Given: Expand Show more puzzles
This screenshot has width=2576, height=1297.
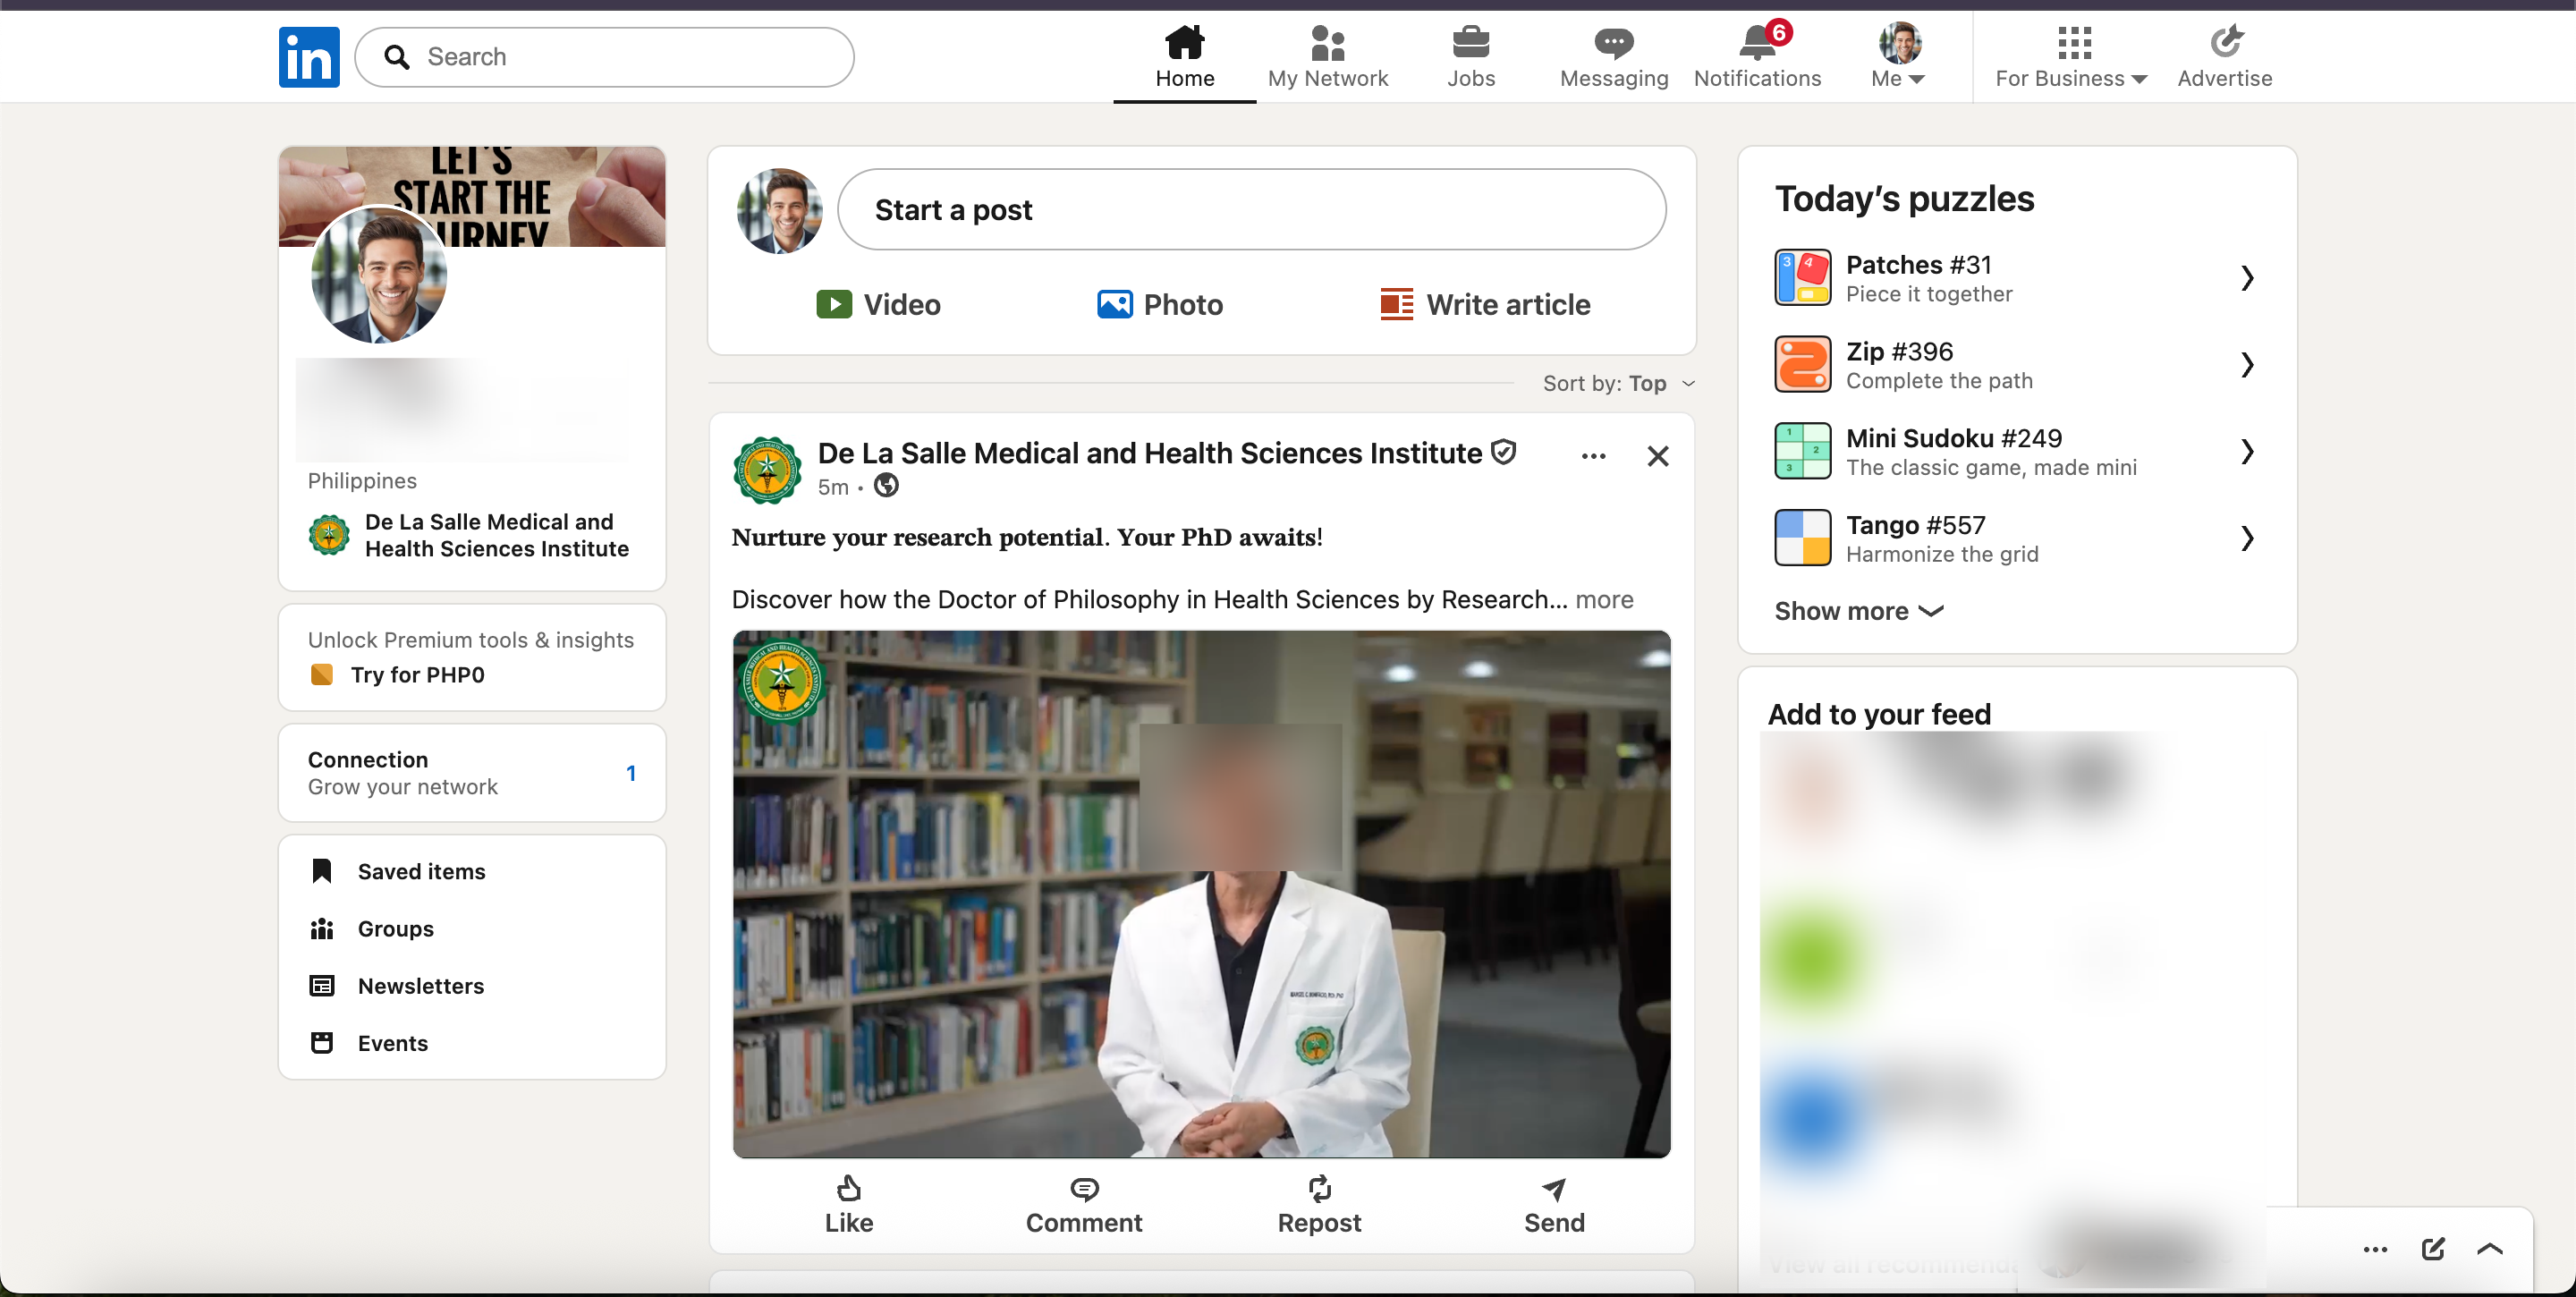Looking at the screenshot, I should [1858, 611].
